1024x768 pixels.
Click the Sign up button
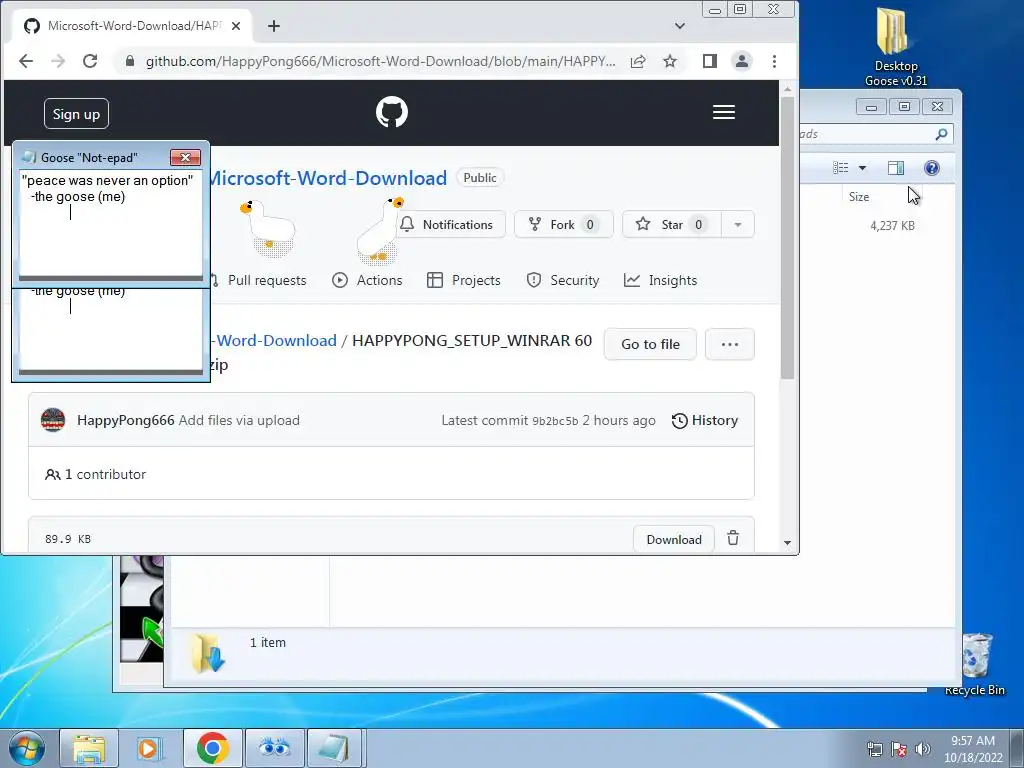pos(76,114)
